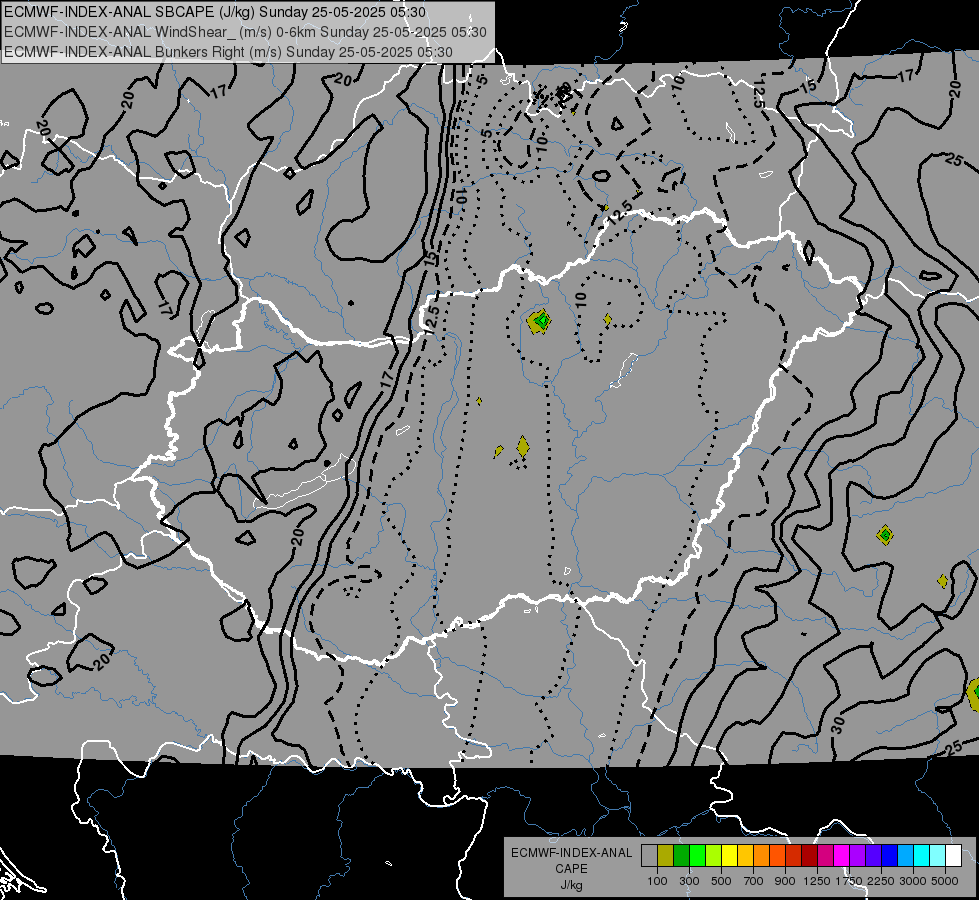Click the WindShear 0-6km title line
The image size is (979, 900).
245,32
